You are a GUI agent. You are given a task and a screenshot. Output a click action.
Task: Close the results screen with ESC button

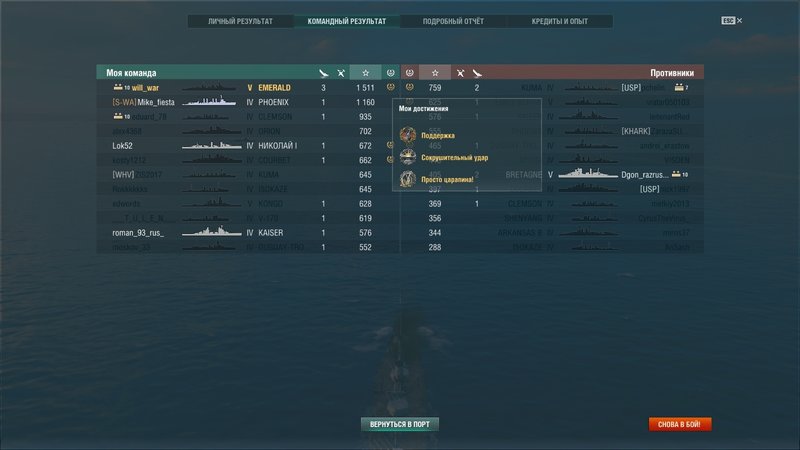732,20
